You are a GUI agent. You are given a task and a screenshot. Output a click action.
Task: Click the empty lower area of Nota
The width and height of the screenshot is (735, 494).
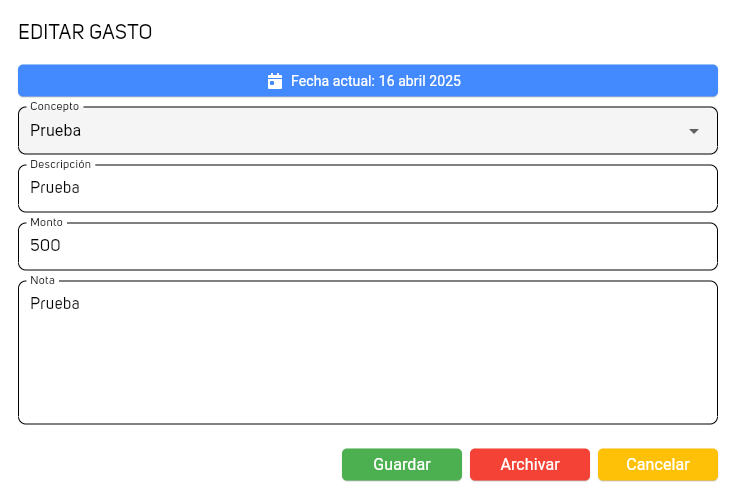pos(368,375)
